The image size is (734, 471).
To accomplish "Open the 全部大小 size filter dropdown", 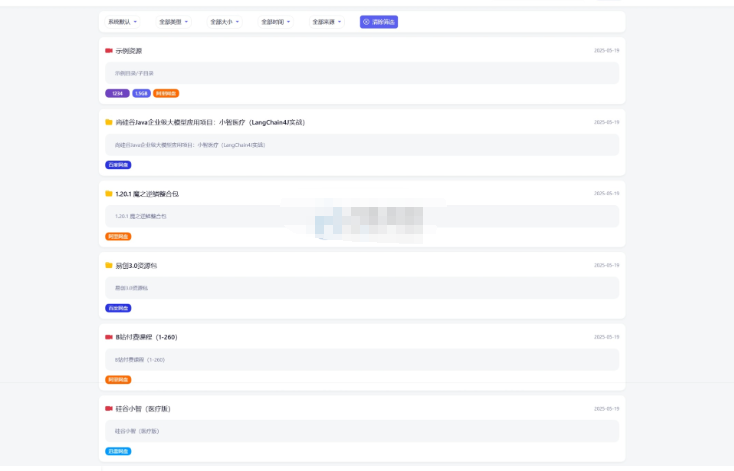I will (224, 22).
